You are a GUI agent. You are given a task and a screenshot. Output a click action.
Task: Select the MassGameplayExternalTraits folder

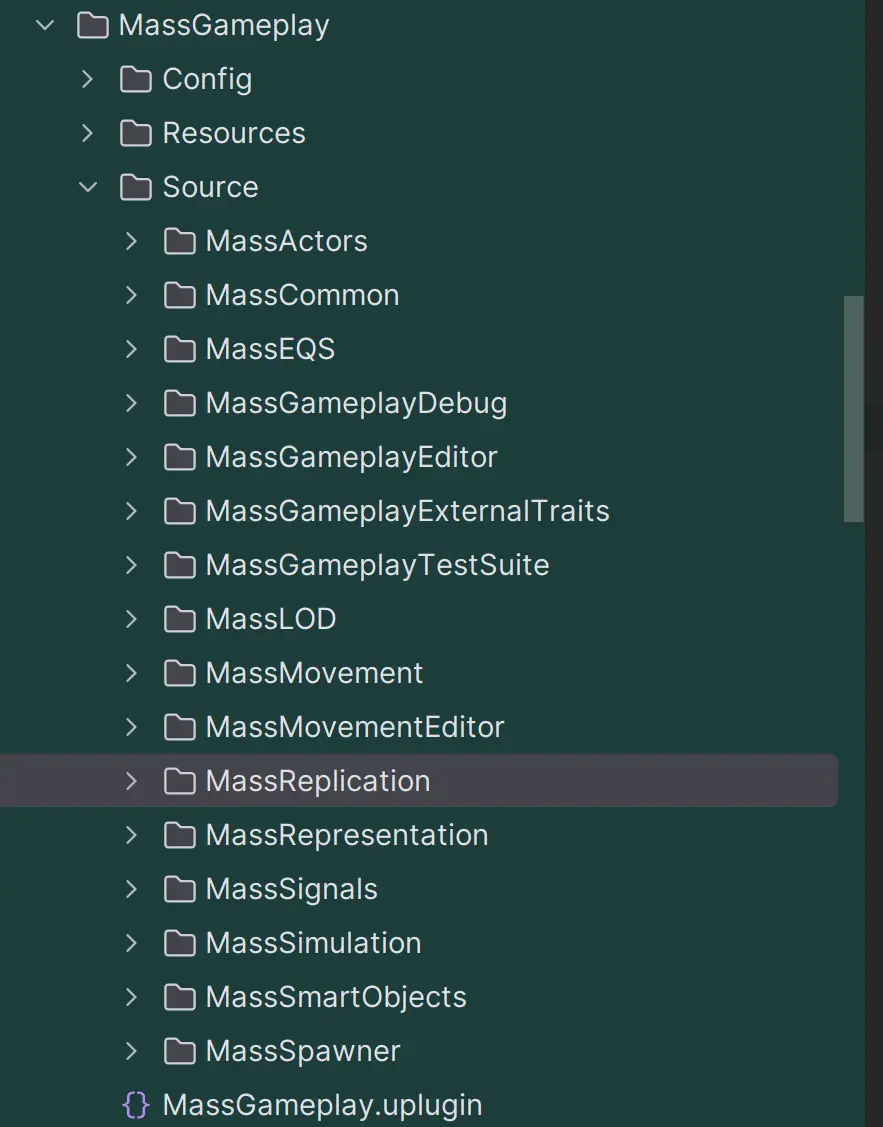click(407, 511)
